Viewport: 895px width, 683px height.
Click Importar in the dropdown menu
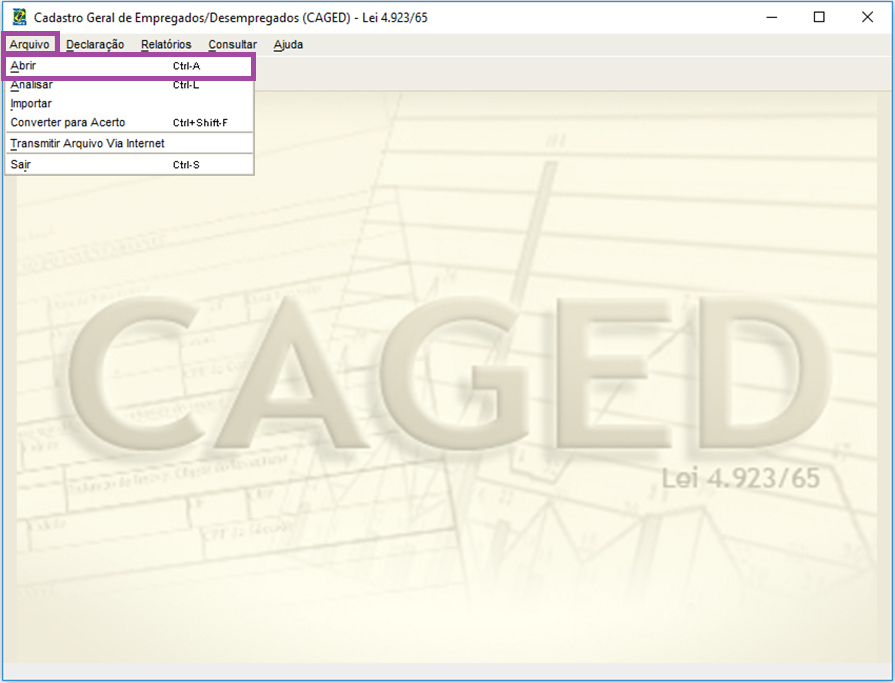coord(130,104)
